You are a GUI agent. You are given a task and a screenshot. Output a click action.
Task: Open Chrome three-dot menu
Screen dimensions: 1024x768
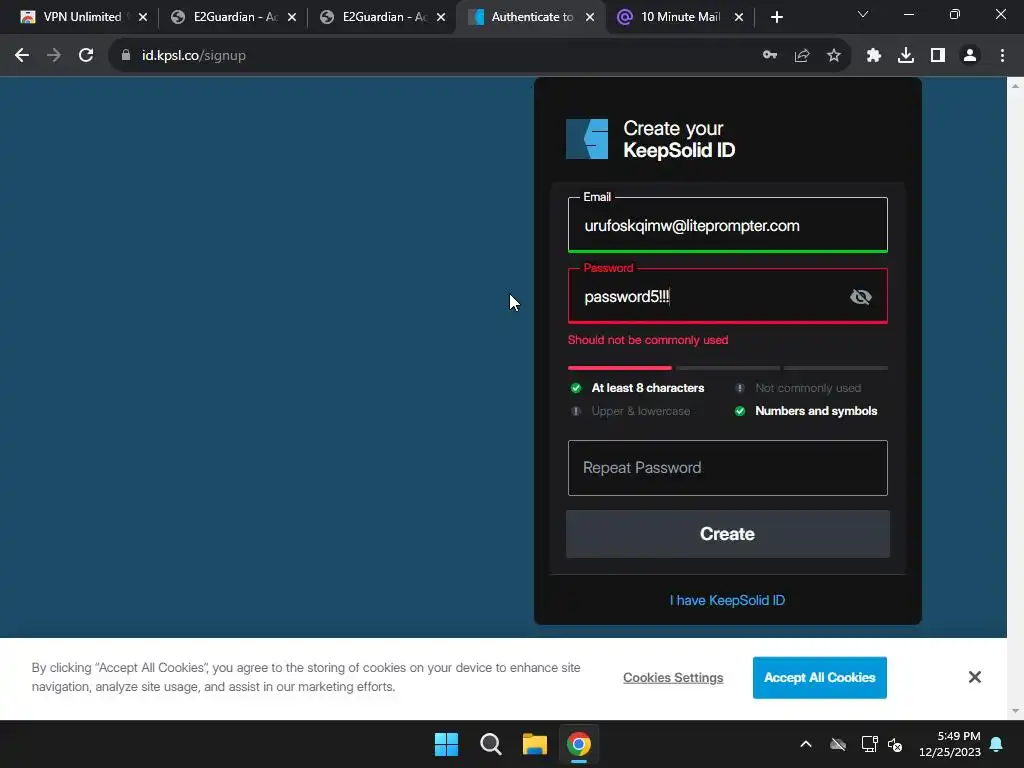pyautogui.click(x=1002, y=56)
